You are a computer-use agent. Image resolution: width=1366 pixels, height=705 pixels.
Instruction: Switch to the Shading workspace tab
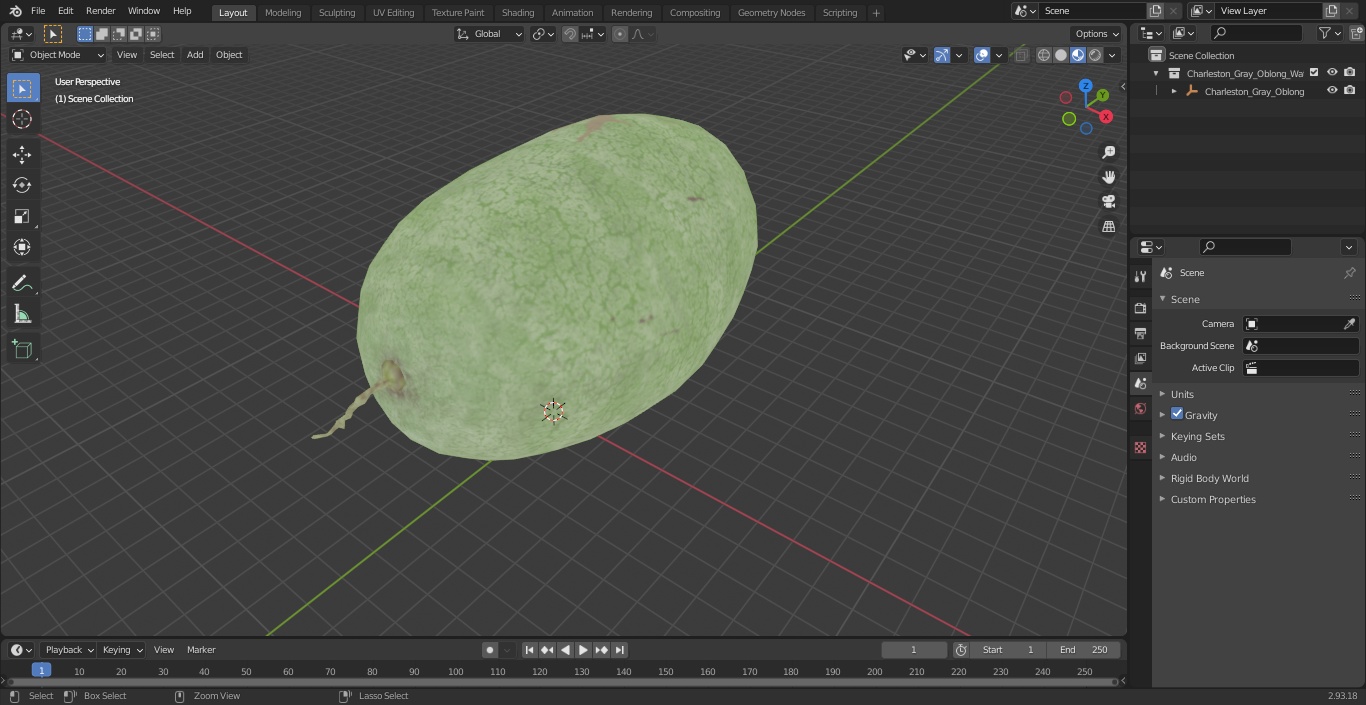(x=518, y=13)
